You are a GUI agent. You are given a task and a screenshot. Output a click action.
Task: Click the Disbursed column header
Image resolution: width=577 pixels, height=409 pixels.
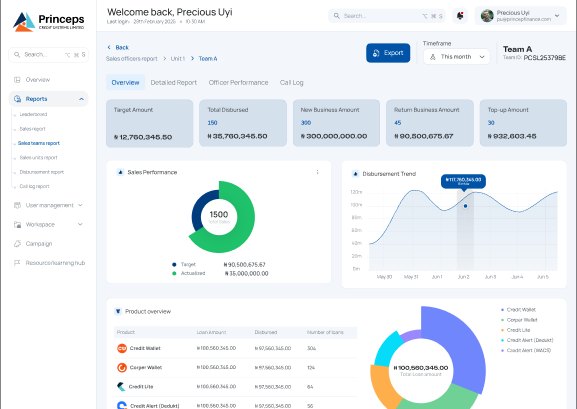click(266, 332)
